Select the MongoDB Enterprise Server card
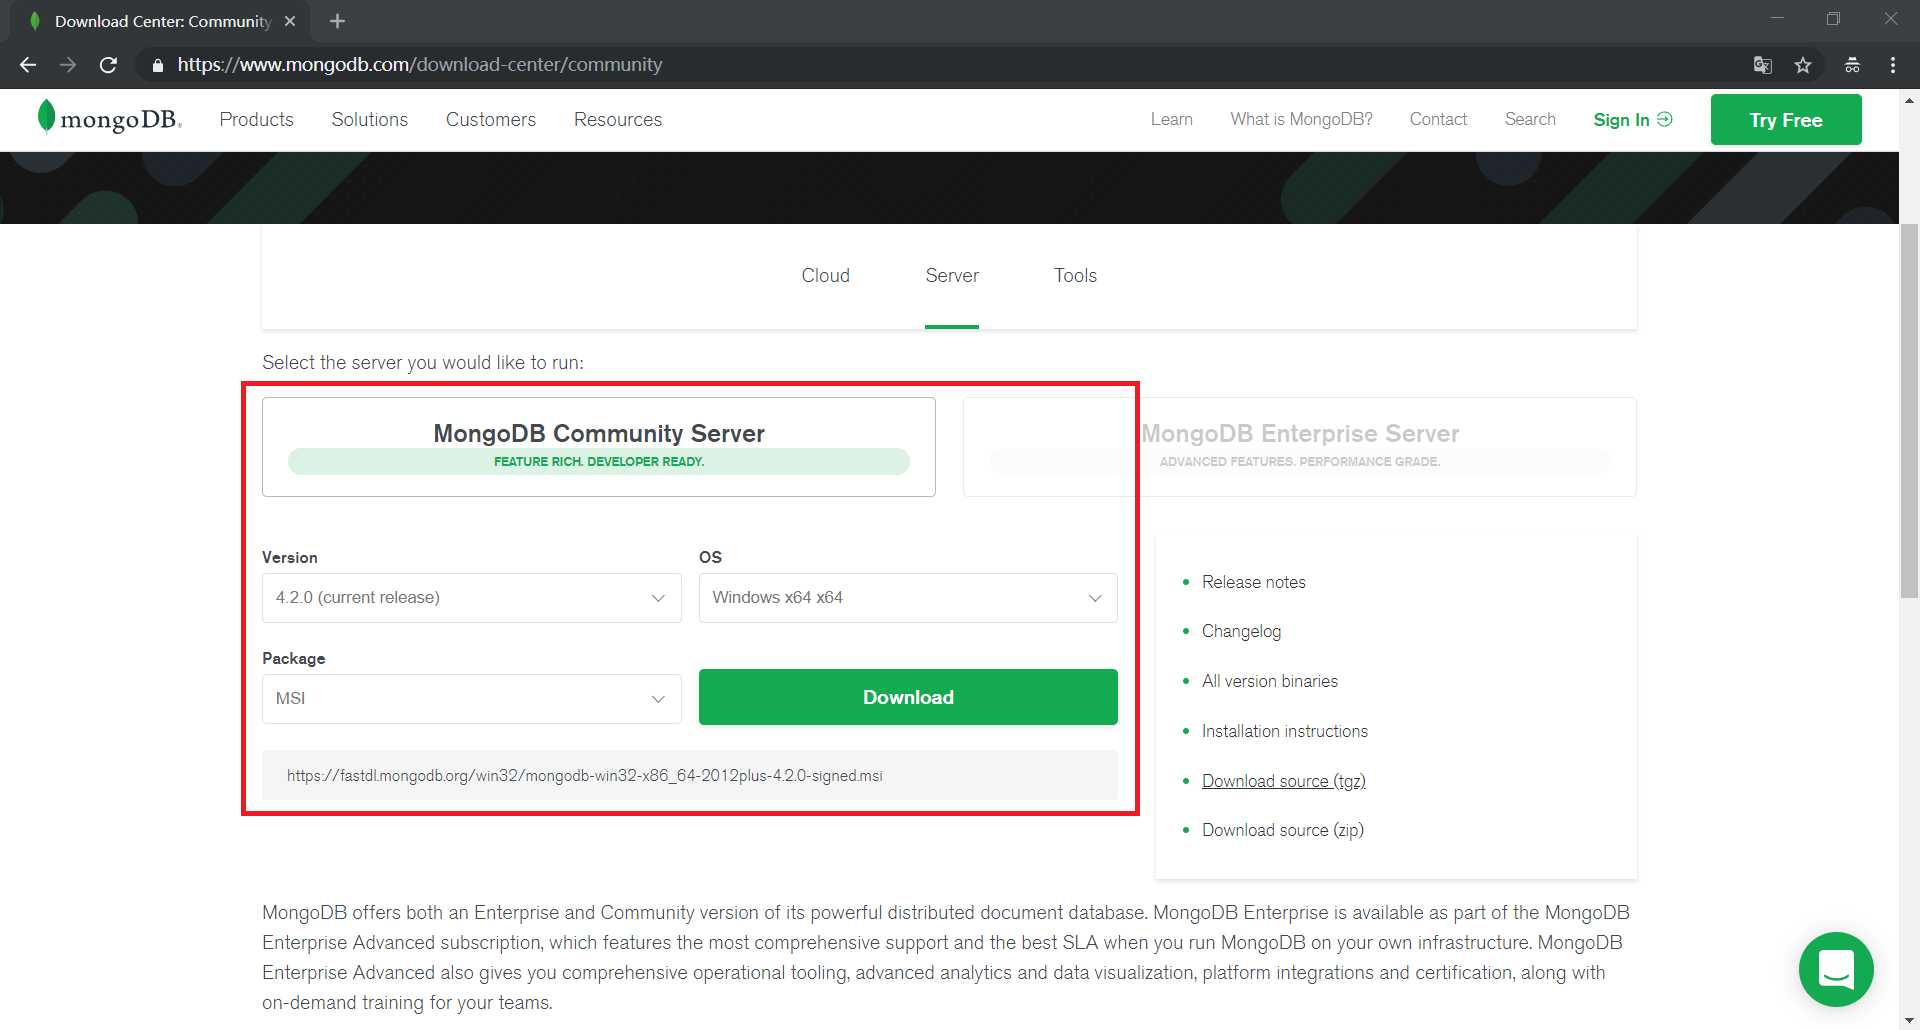The width and height of the screenshot is (1920, 1030). click(x=1300, y=447)
